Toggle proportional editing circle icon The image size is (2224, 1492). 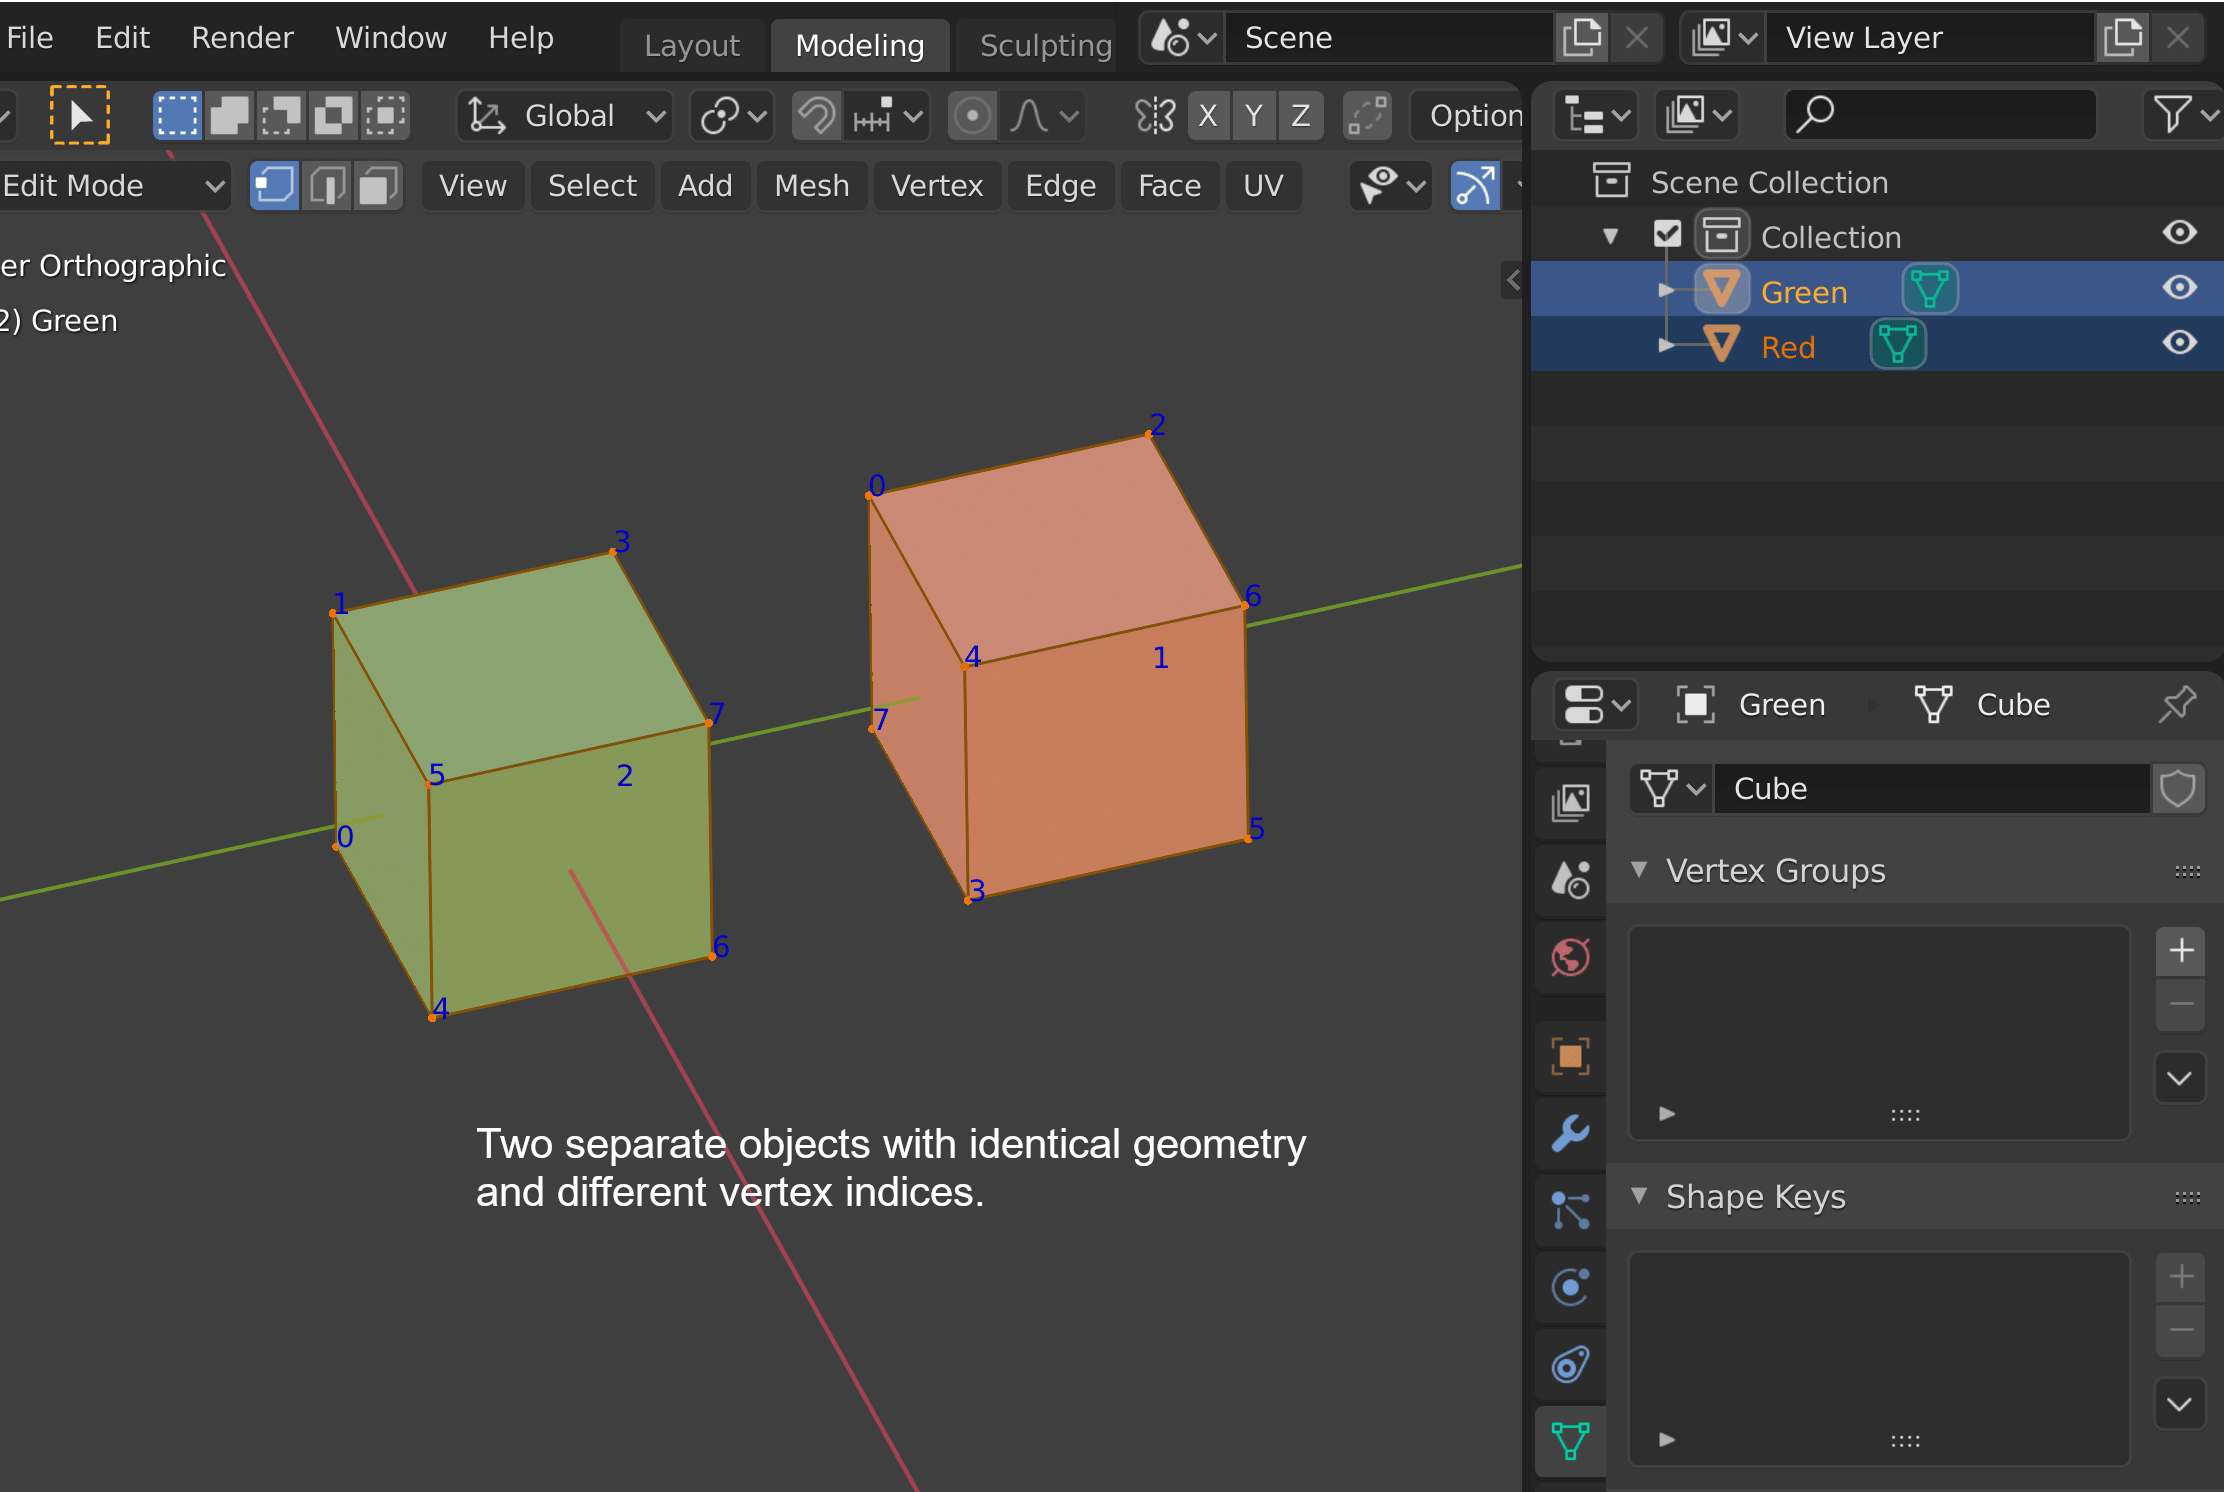(971, 116)
